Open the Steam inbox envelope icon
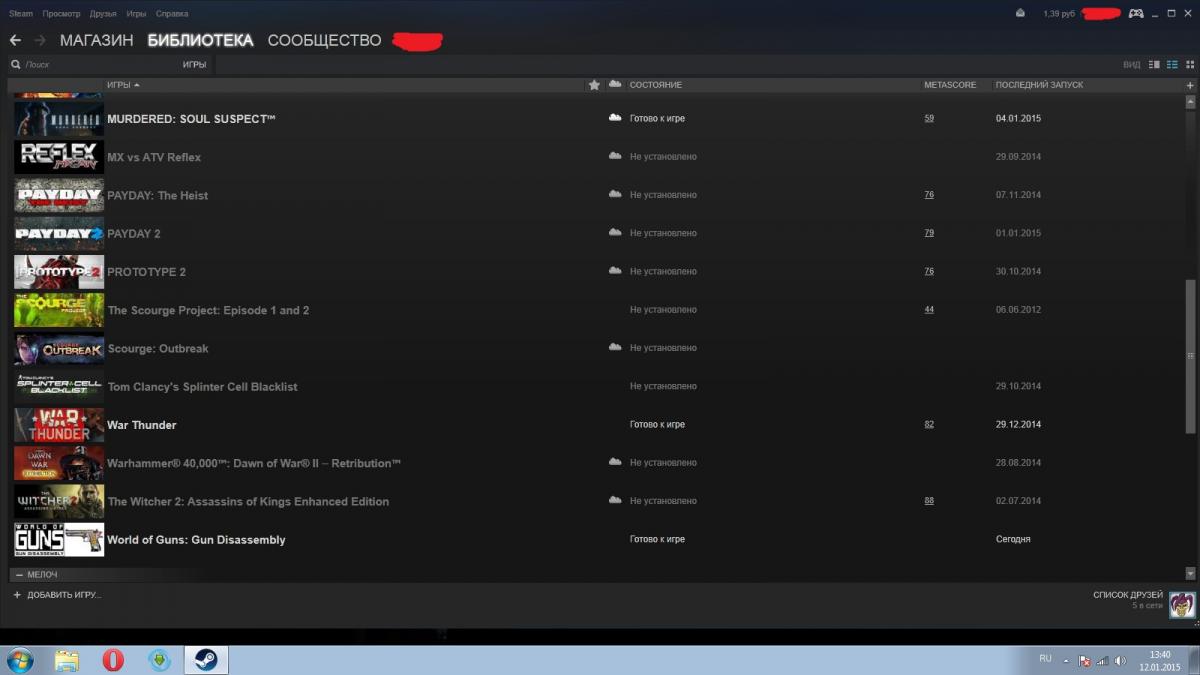This screenshot has width=1200, height=675. [1019, 14]
